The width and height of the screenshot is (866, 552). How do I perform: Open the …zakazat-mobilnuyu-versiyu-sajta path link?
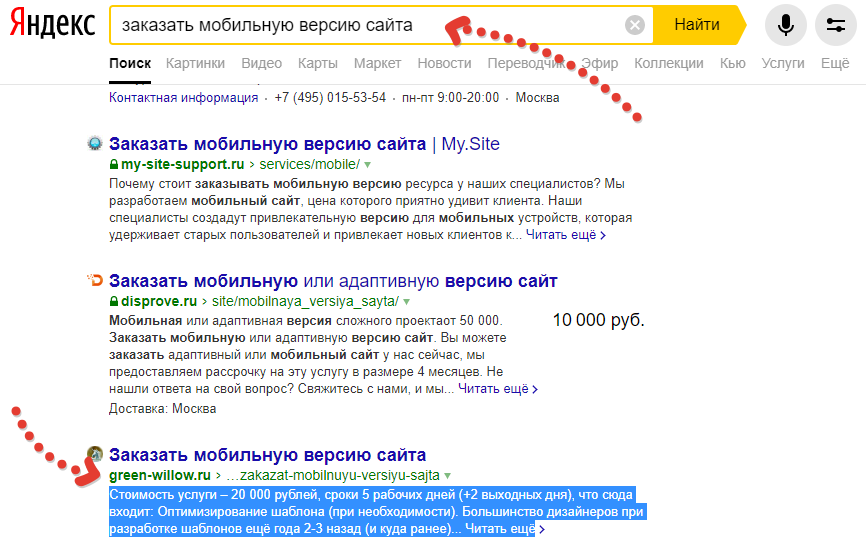333,475
